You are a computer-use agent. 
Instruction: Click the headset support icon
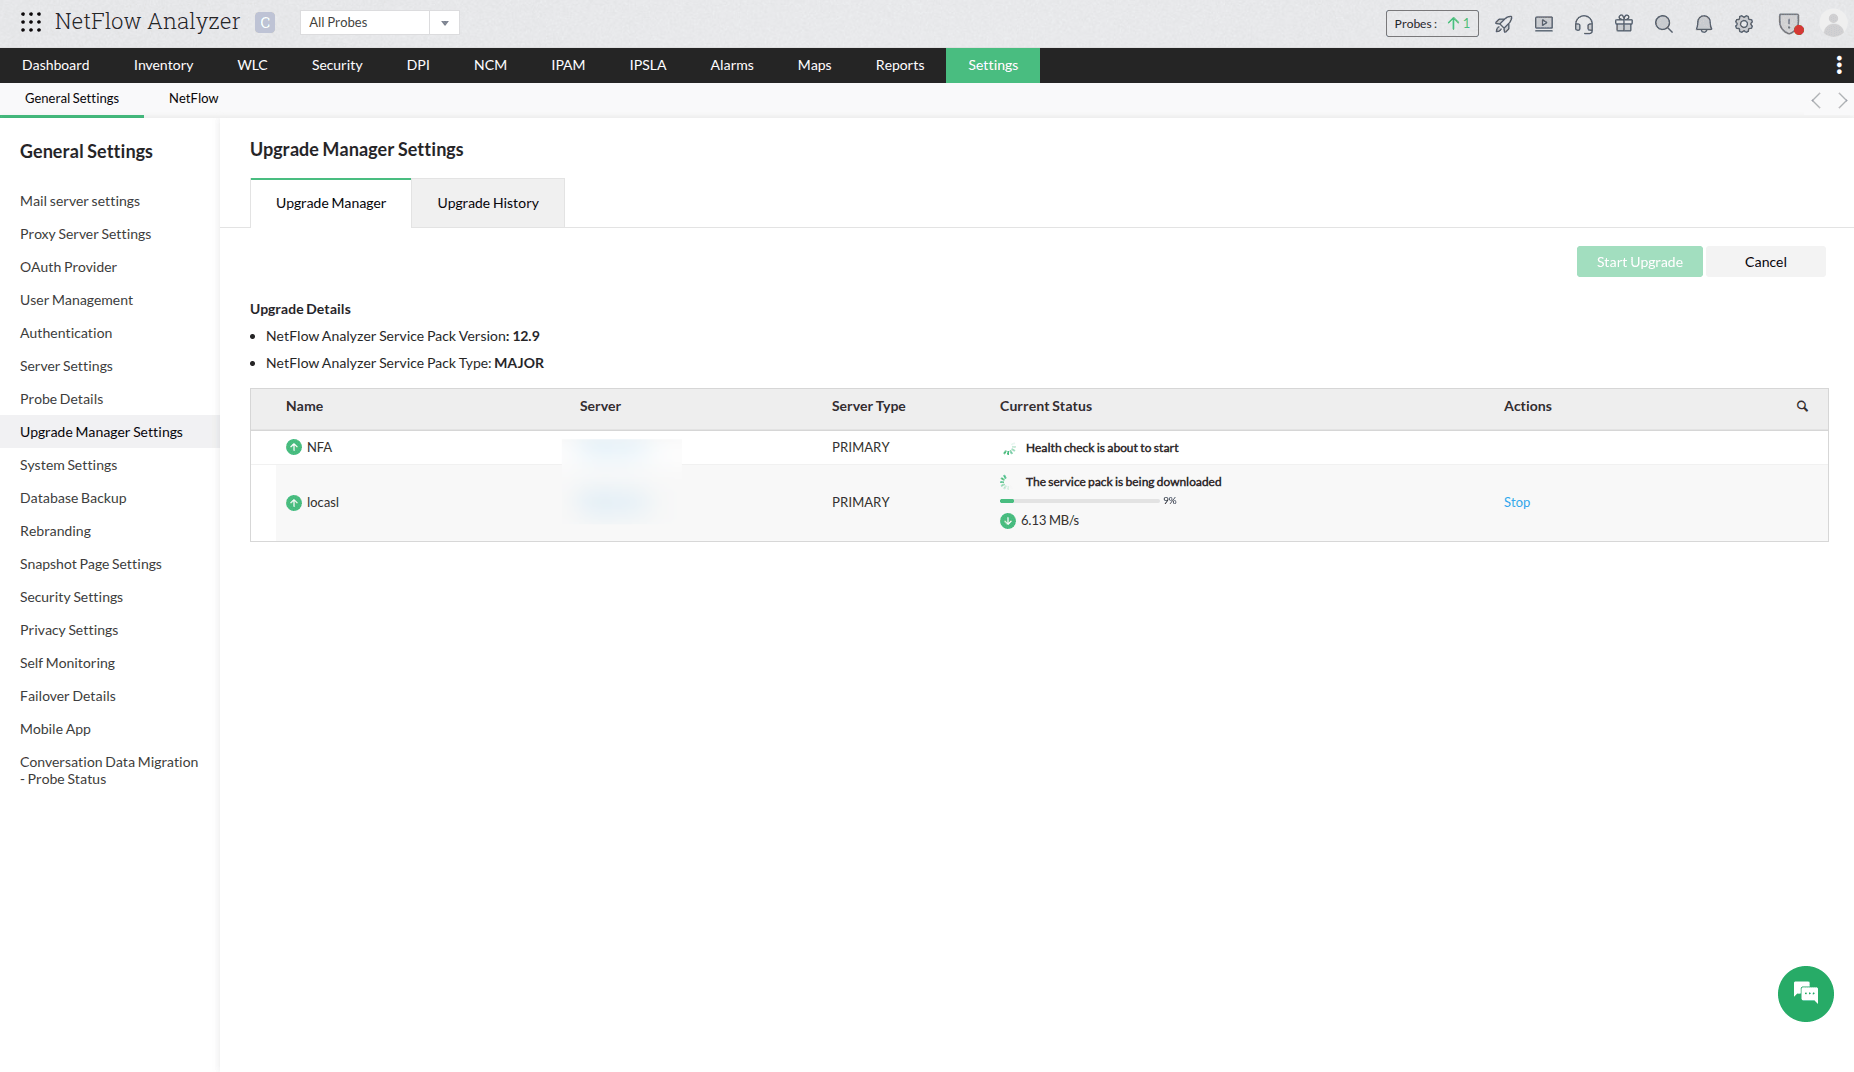click(1584, 24)
